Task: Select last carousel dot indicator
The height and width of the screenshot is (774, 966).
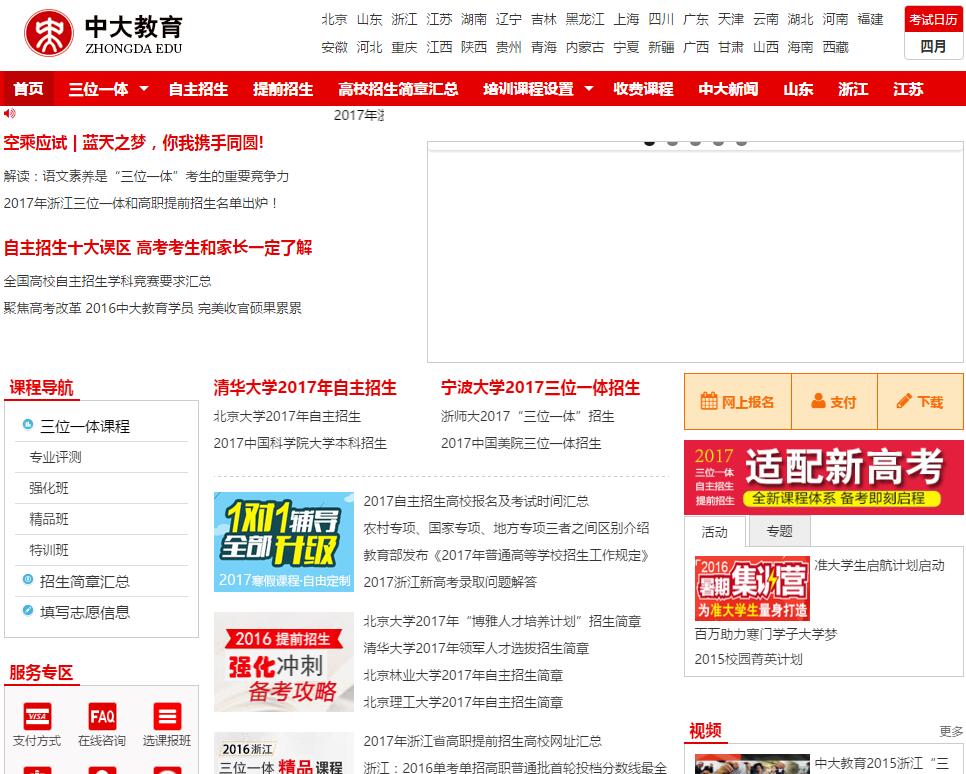Action: click(x=742, y=142)
